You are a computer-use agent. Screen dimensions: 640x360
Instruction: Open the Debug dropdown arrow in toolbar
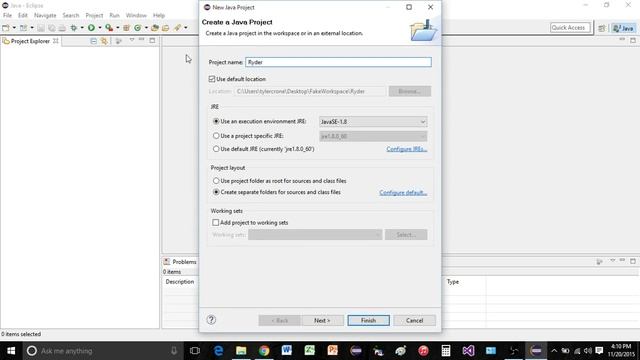(x=82, y=28)
